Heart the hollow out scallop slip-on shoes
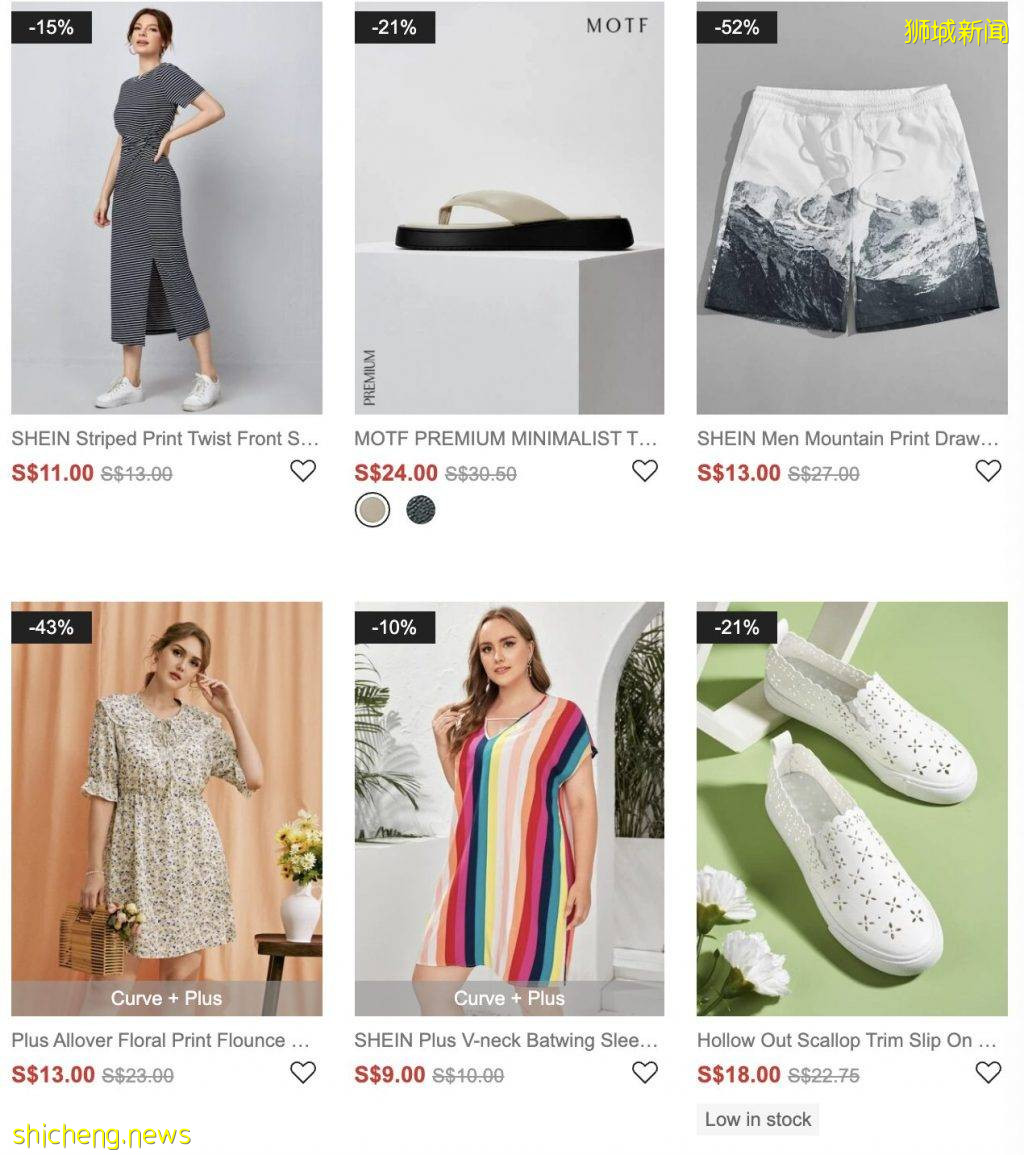The height and width of the screenshot is (1155, 1024). 988,1072
